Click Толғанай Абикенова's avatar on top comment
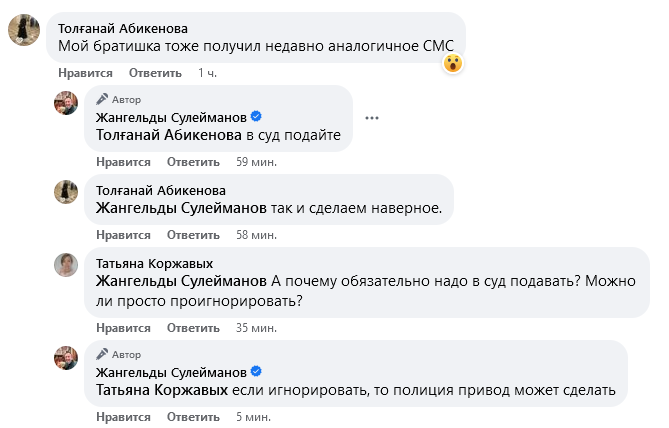Image resolution: width=669 pixels, height=428 pixels. coord(24,31)
